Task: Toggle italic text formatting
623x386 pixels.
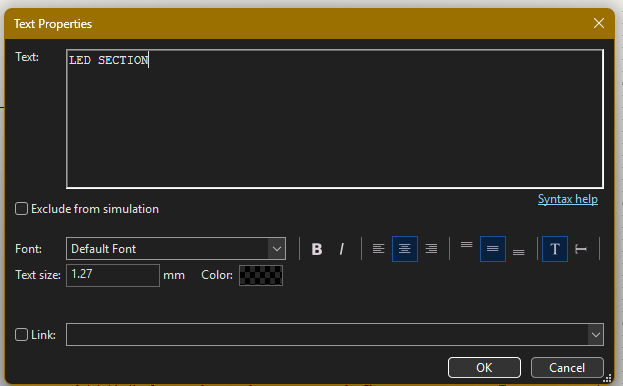Action: [x=341, y=249]
